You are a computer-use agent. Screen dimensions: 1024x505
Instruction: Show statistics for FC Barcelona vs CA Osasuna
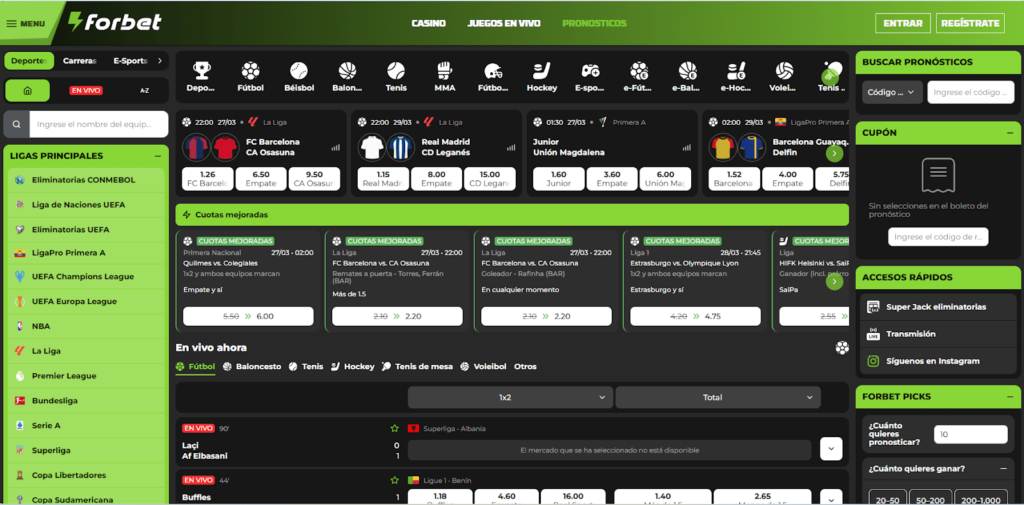(336, 148)
